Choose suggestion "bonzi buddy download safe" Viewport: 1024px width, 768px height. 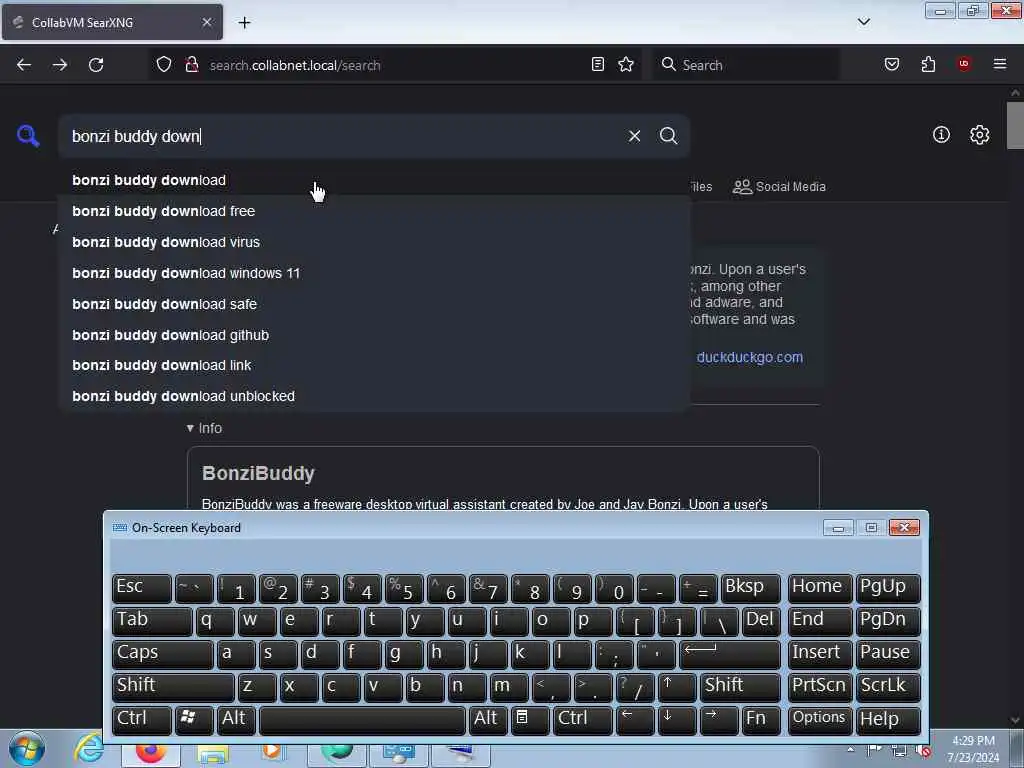coord(374,304)
